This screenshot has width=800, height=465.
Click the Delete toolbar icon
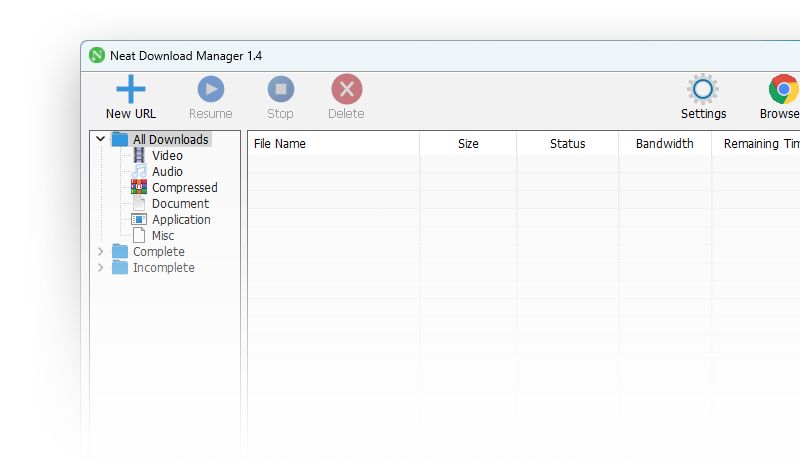(x=346, y=90)
